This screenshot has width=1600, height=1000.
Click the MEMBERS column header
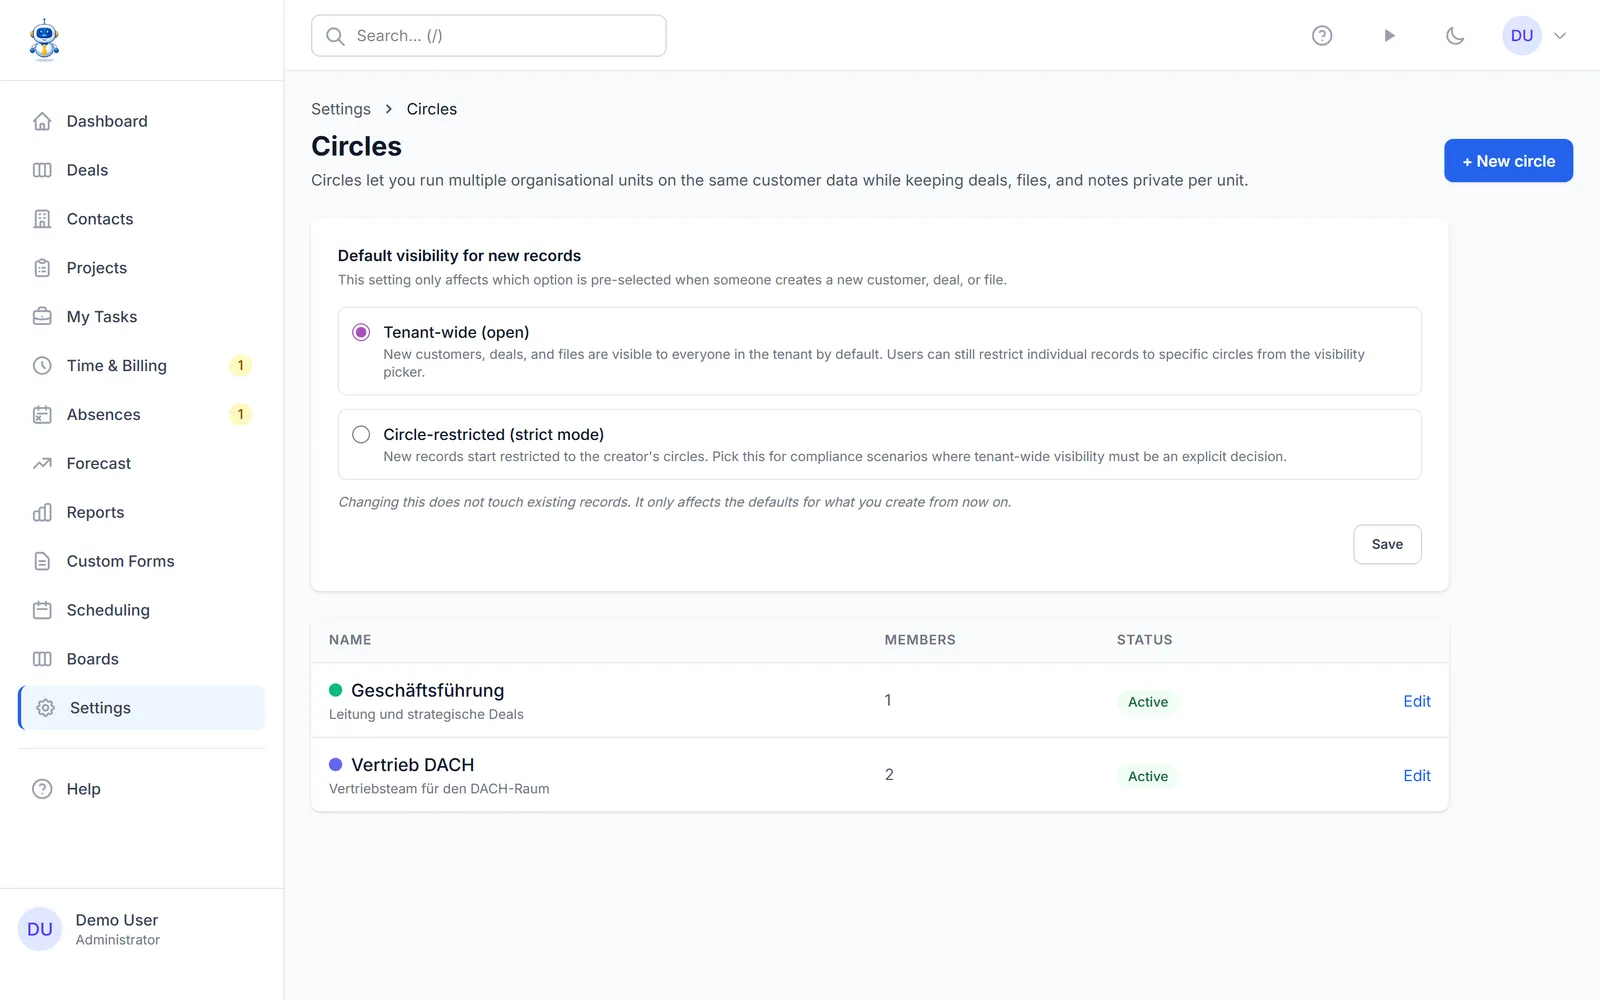click(x=920, y=640)
